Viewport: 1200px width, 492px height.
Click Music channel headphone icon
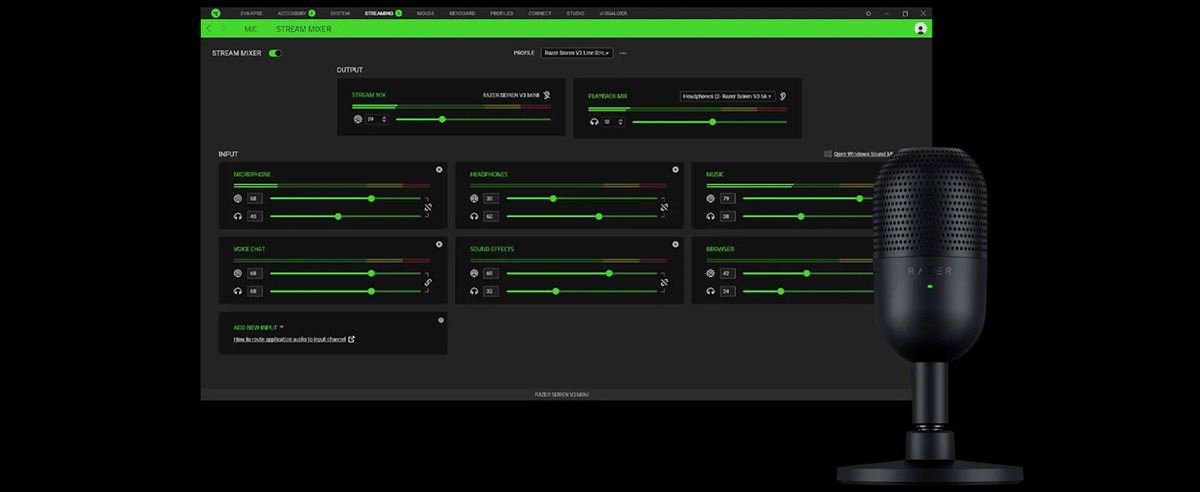pos(710,216)
